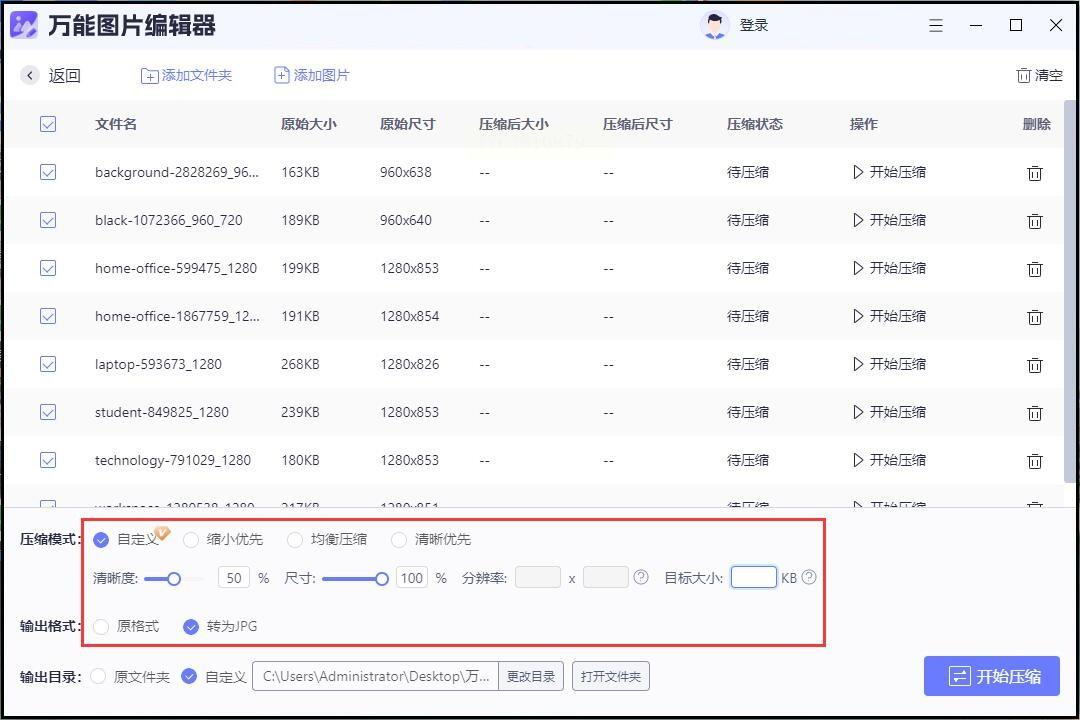Image resolution: width=1080 pixels, height=720 pixels.
Task: Select the 缩小优先 compression mode
Action: [x=191, y=539]
